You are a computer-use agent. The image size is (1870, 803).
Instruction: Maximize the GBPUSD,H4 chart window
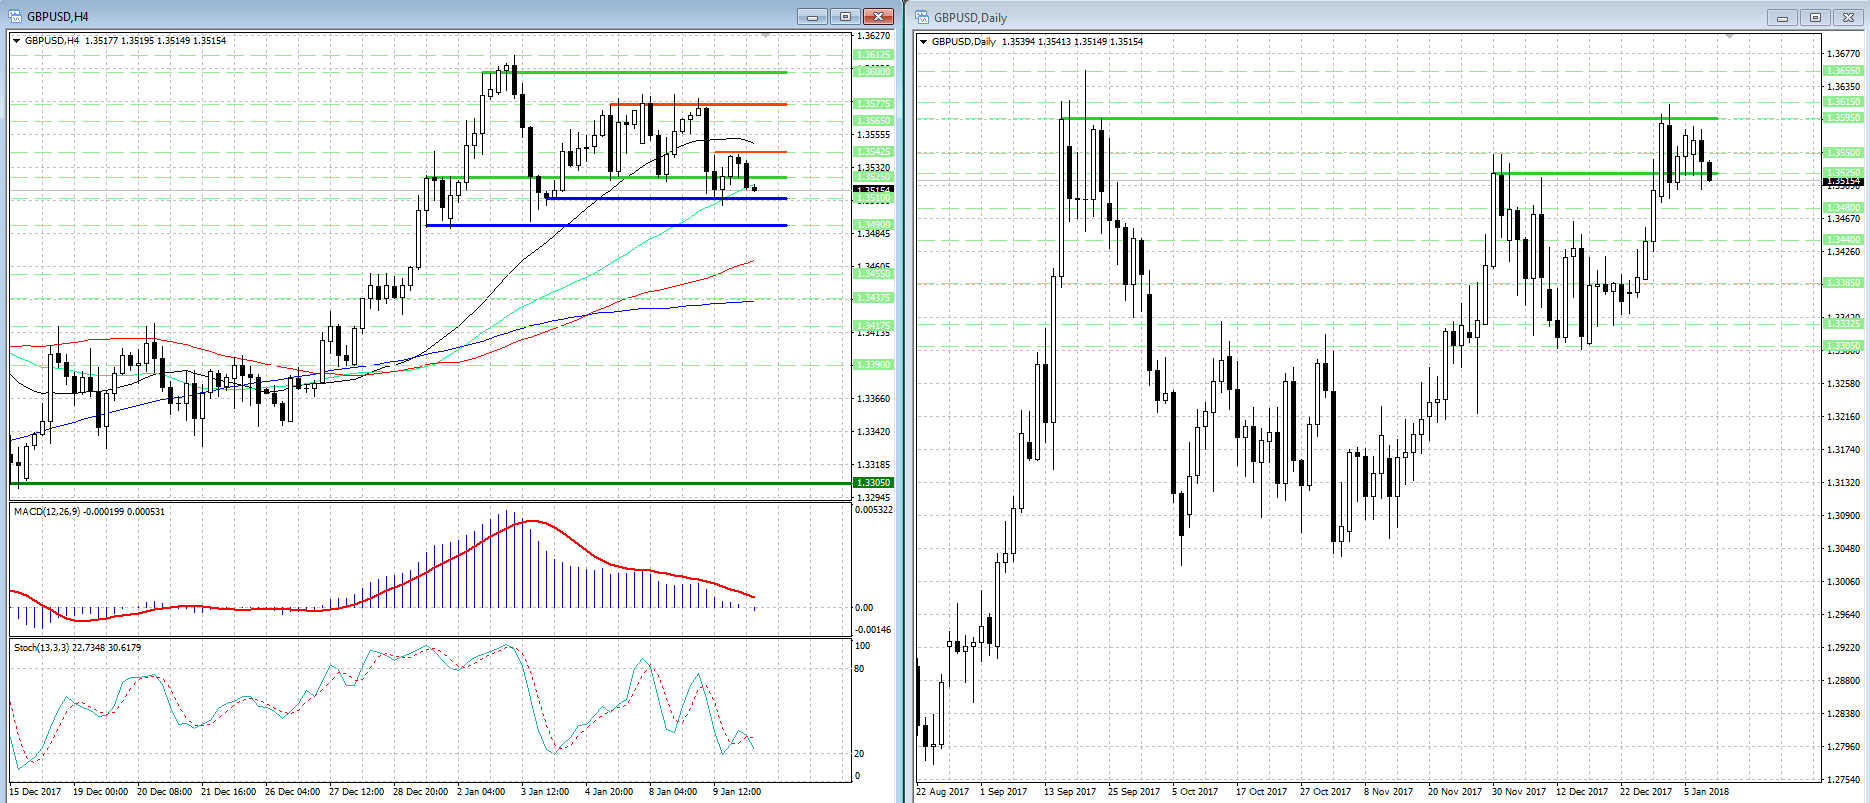pyautogui.click(x=845, y=17)
